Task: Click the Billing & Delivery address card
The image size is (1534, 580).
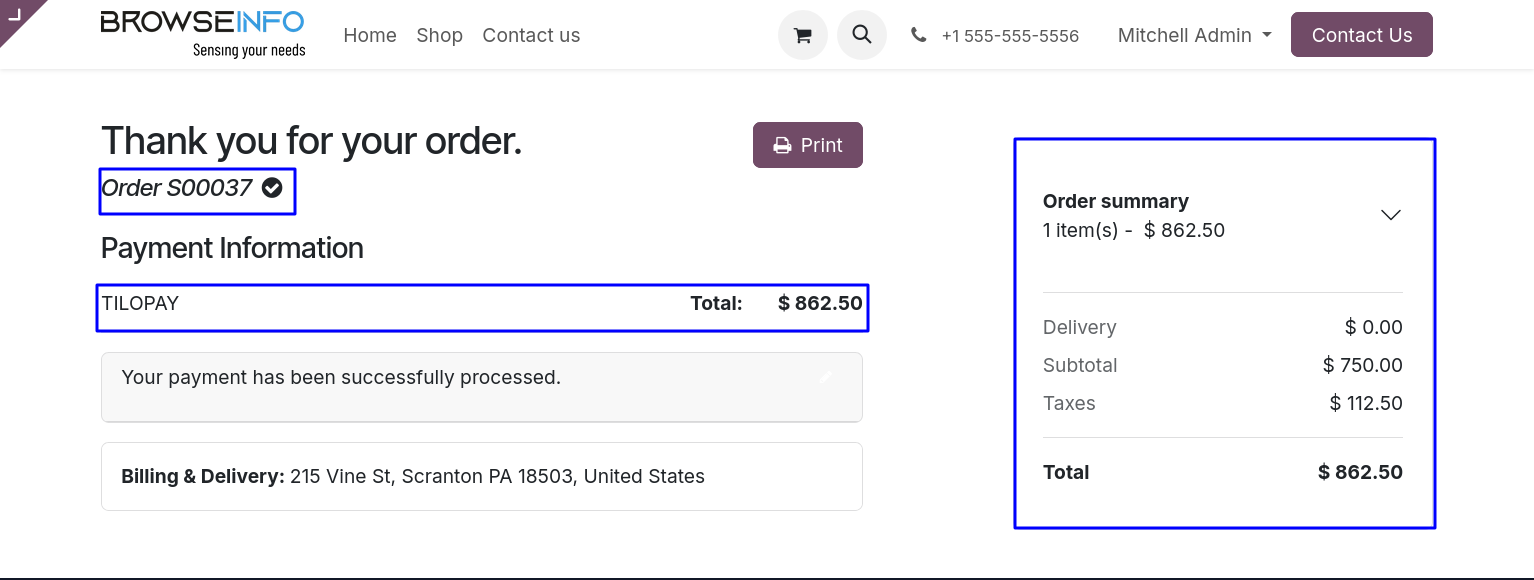Action: click(x=482, y=476)
